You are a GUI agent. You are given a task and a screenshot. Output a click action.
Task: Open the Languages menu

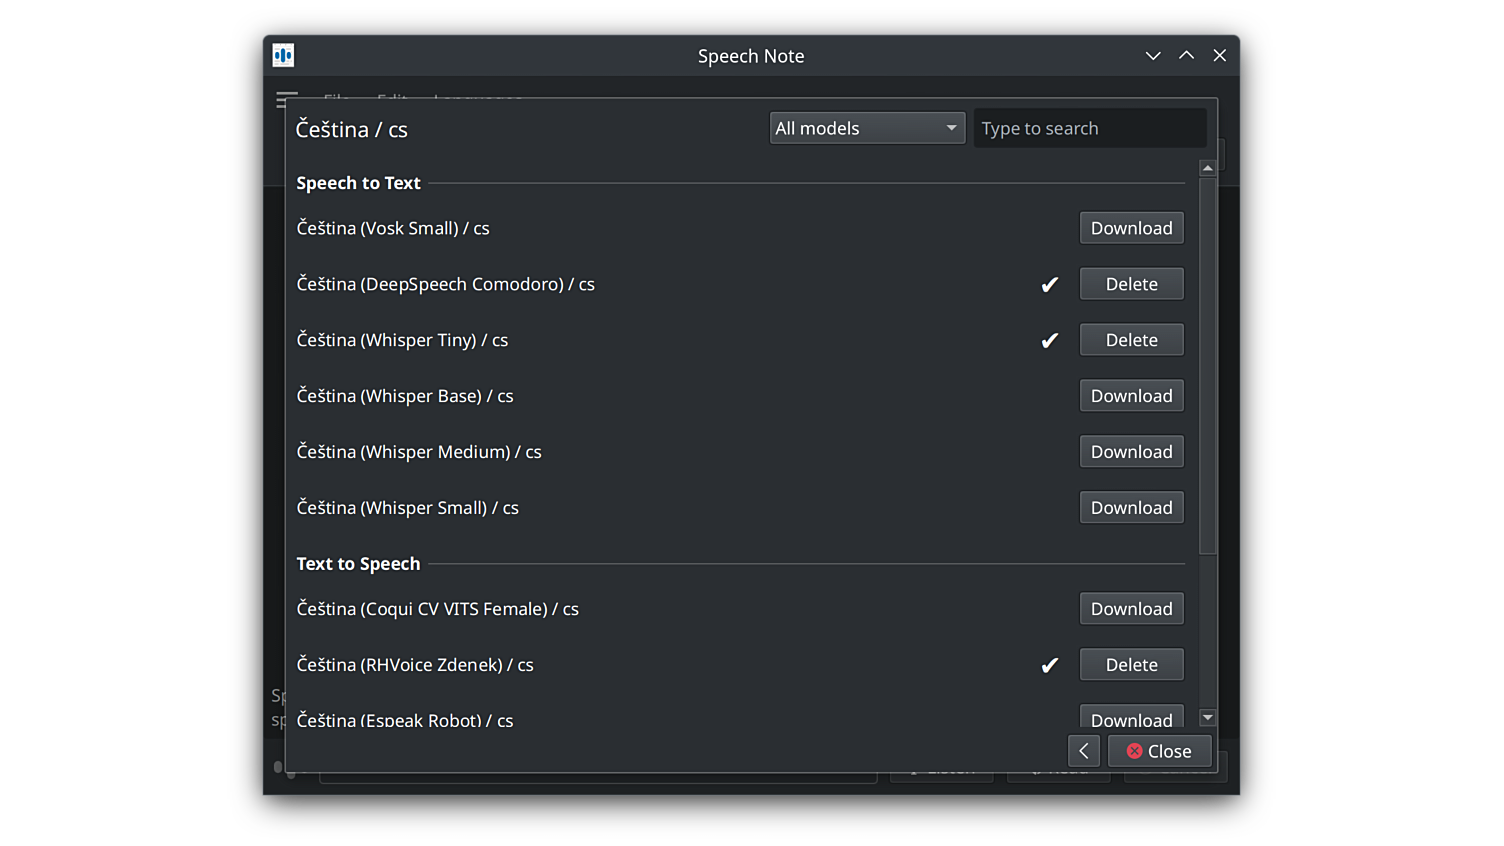click(478, 101)
